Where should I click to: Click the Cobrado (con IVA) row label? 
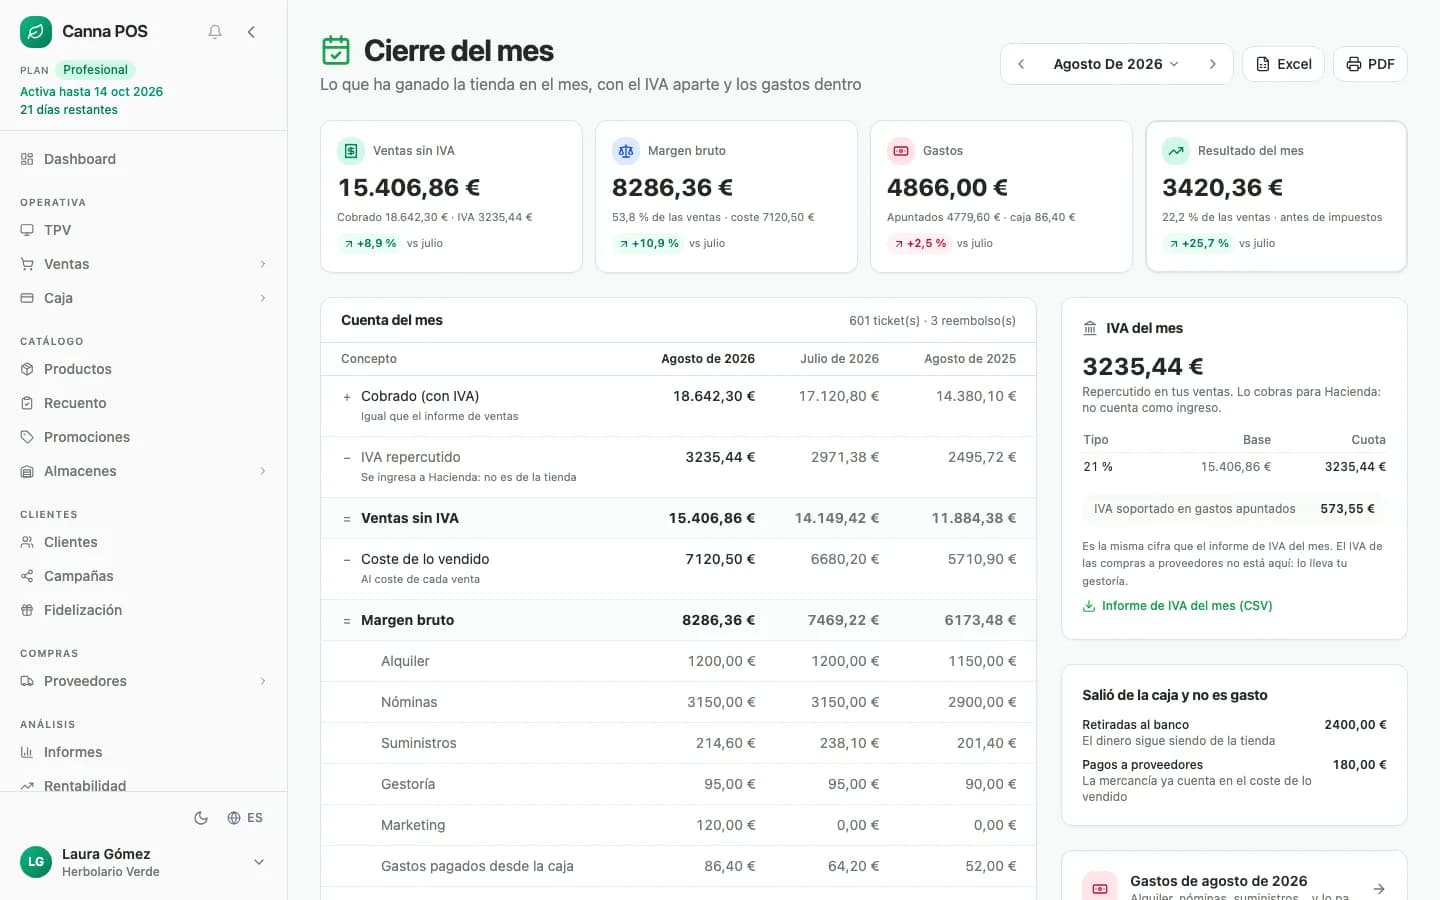420,396
